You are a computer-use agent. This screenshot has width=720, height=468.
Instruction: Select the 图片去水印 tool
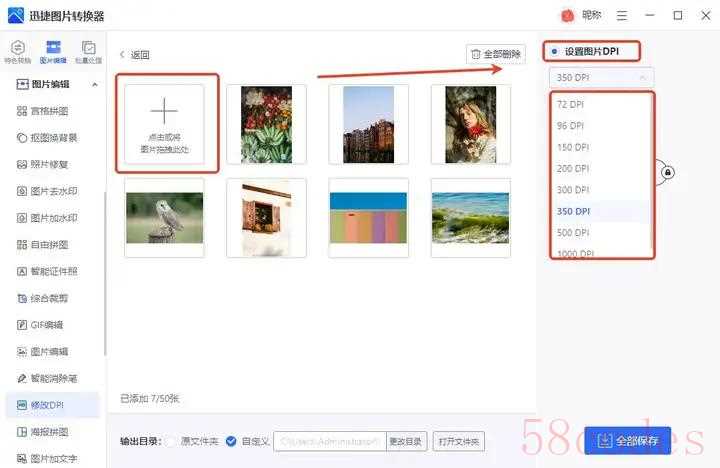(x=47, y=191)
